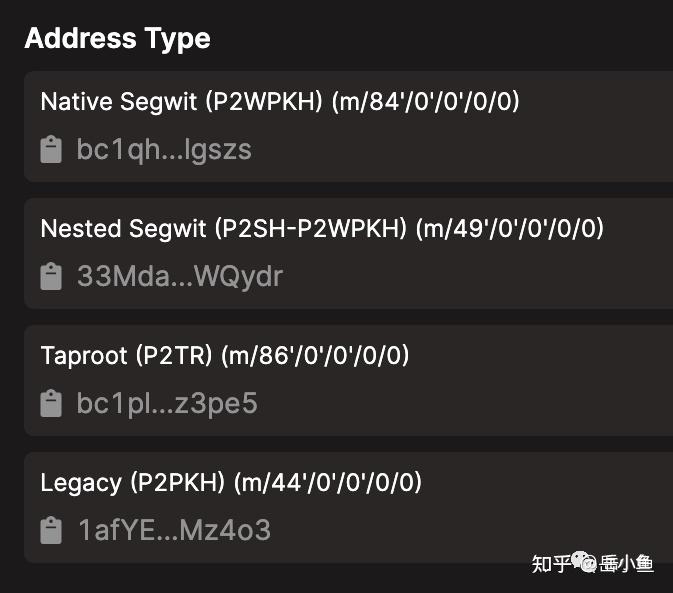Click the 33Mda...WQydr address text
The image size is (673, 593).
(x=180, y=276)
